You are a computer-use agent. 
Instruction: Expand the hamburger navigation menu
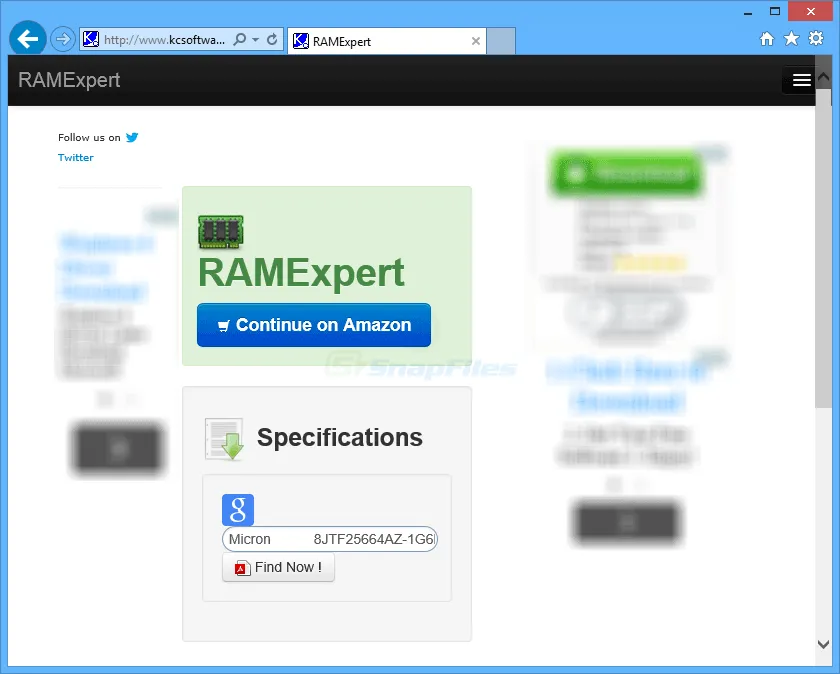[x=801, y=81]
